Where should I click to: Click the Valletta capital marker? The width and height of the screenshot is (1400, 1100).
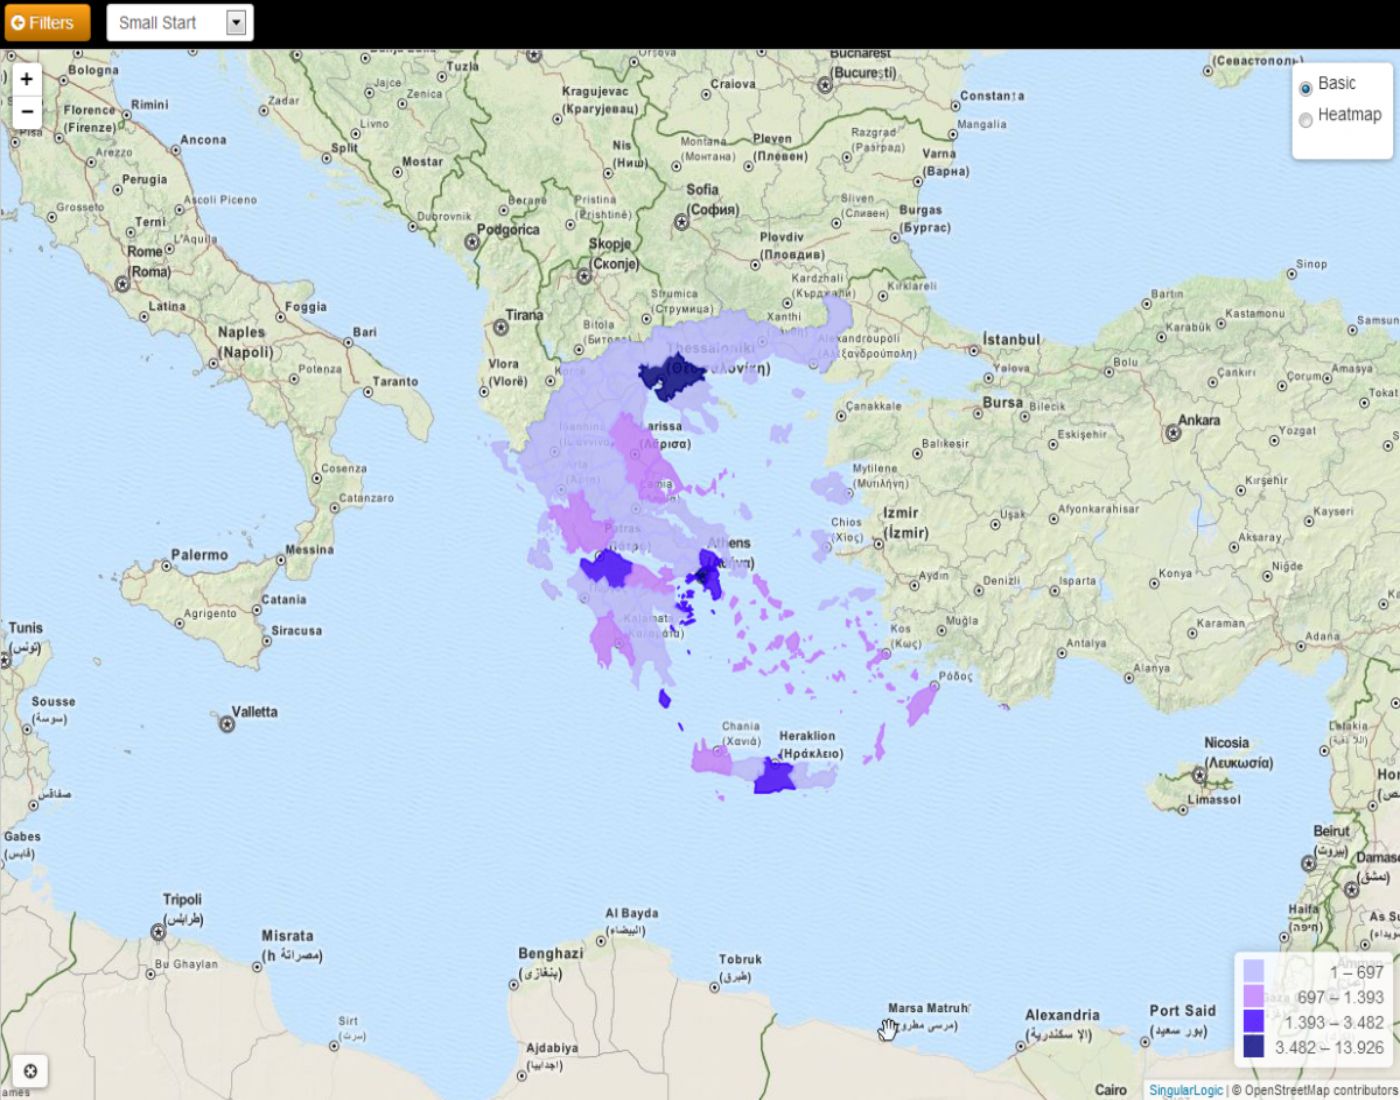click(227, 724)
